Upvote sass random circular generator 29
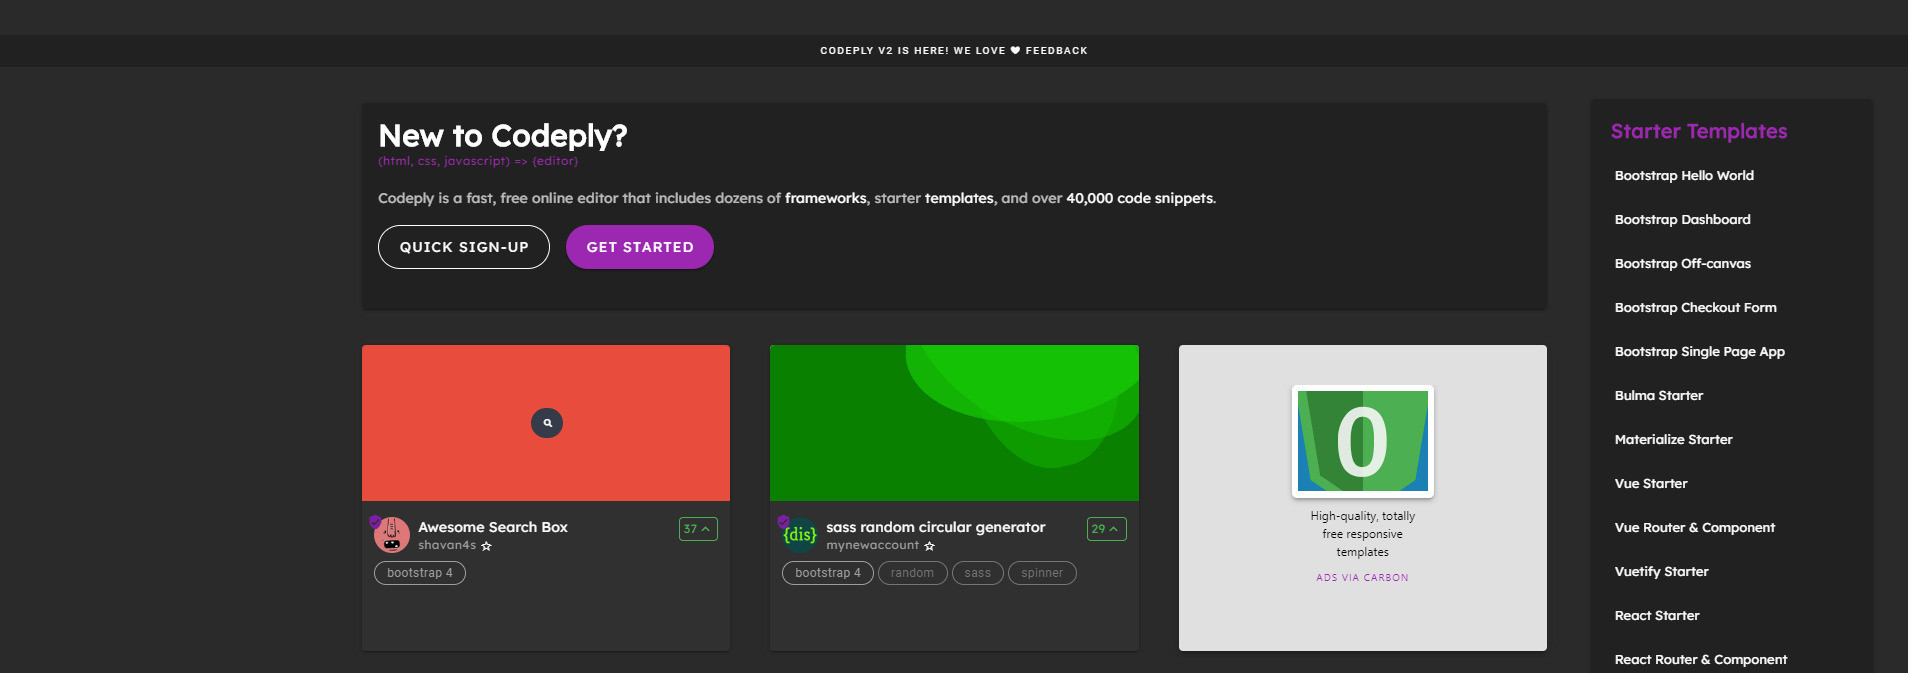 [x=1106, y=529]
